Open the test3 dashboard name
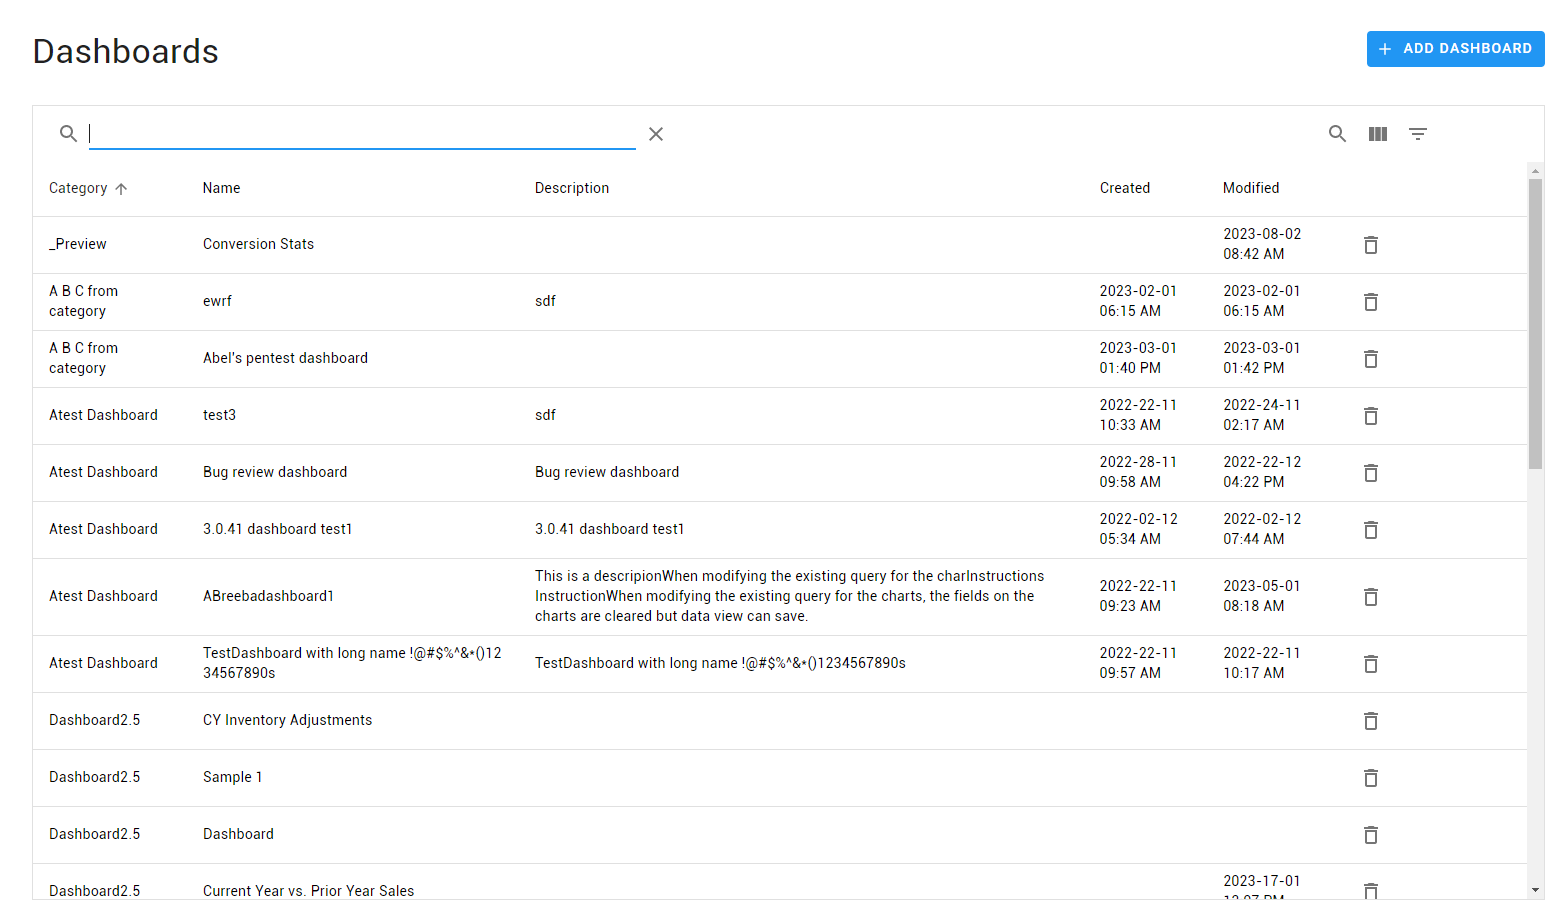 219,415
